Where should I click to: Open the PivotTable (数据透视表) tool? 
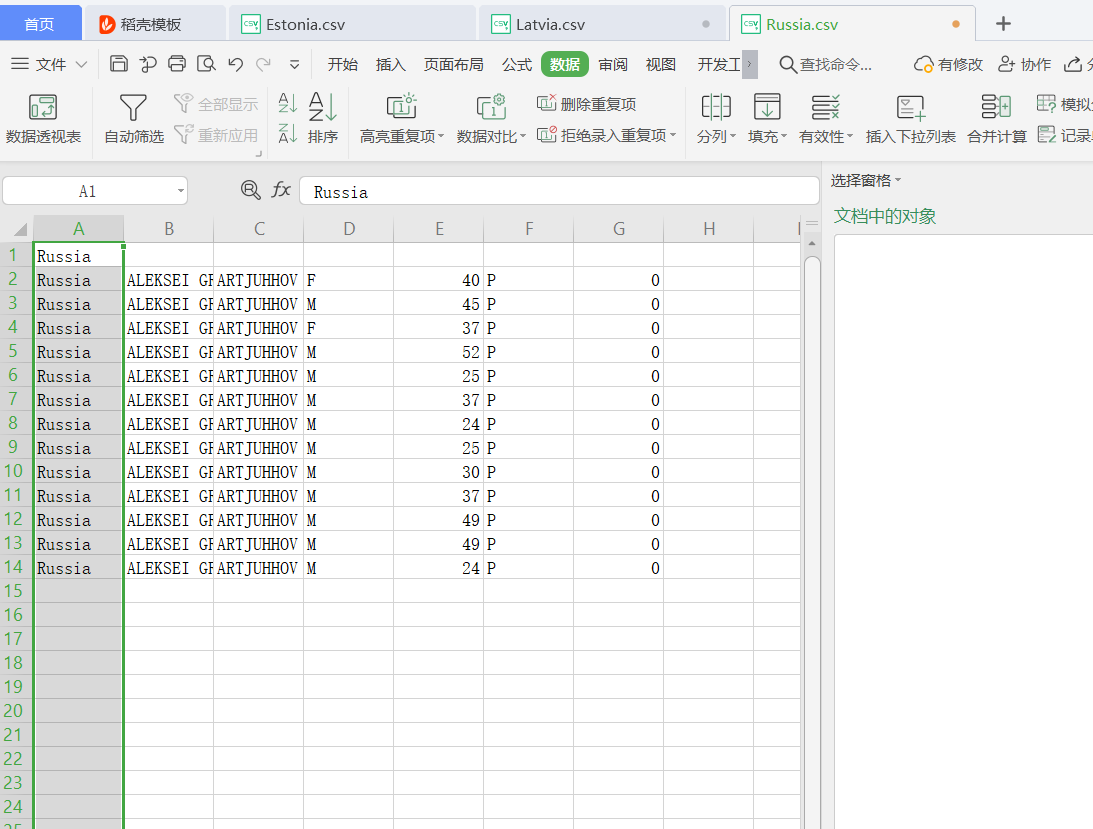coord(43,119)
